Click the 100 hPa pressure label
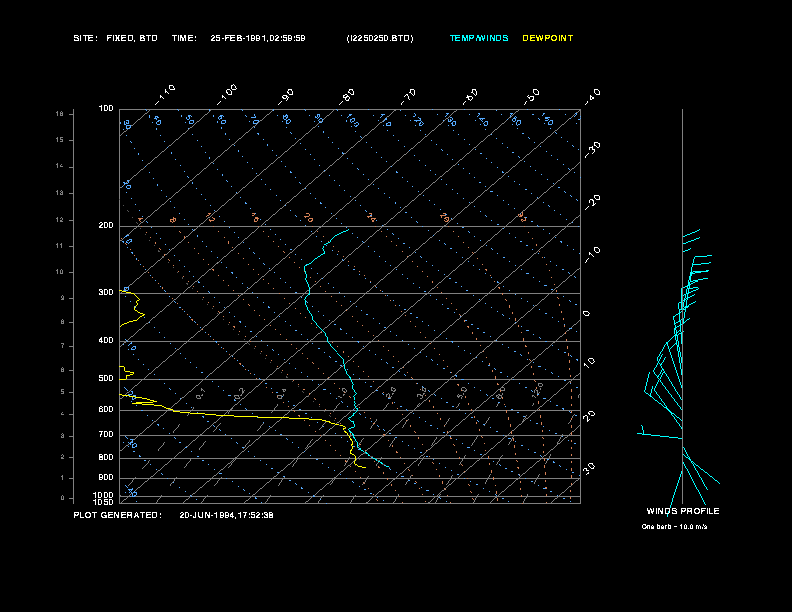The image size is (792, 612). pyautogui.click(x=106, y=109)
